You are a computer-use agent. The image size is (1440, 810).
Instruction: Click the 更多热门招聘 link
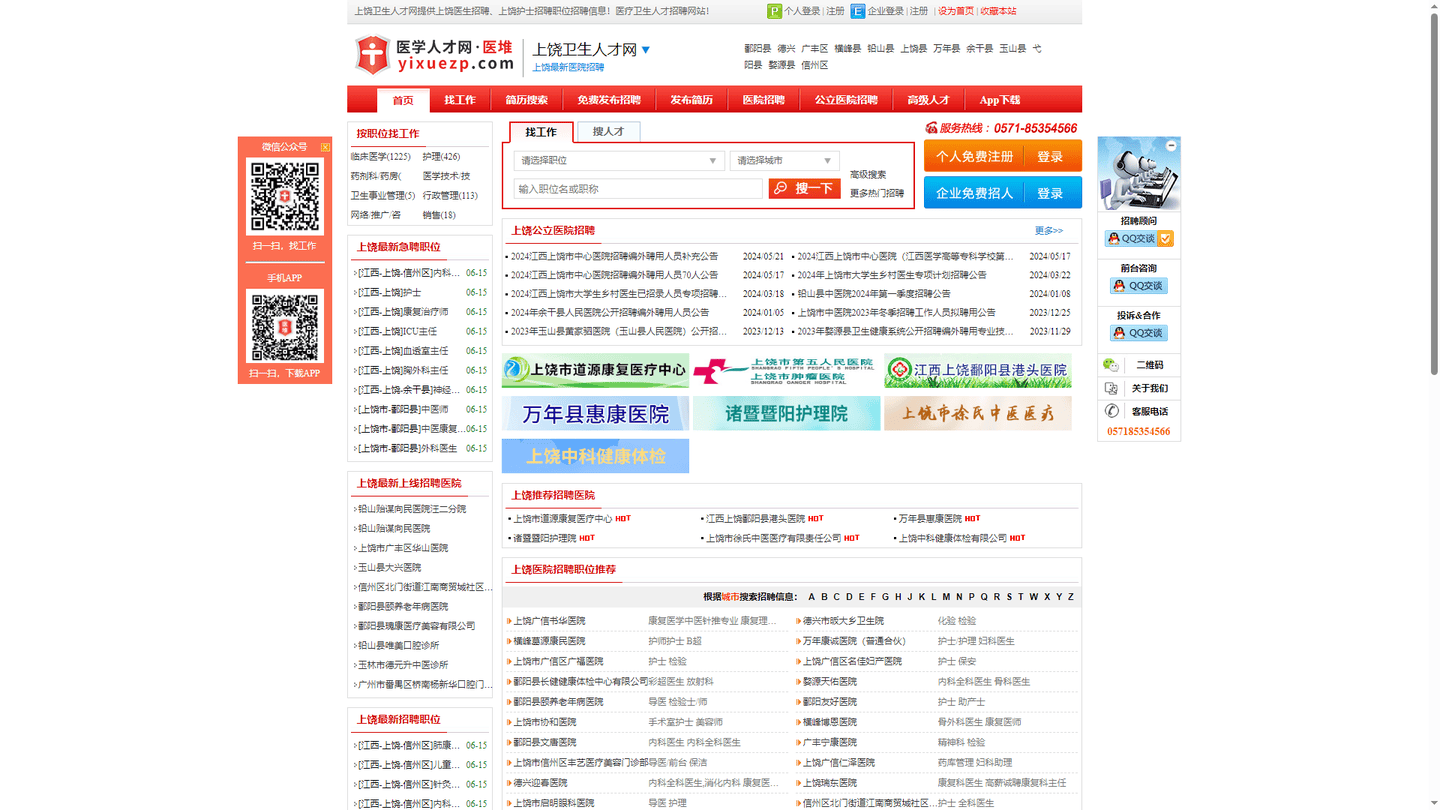tap(877, 194)
